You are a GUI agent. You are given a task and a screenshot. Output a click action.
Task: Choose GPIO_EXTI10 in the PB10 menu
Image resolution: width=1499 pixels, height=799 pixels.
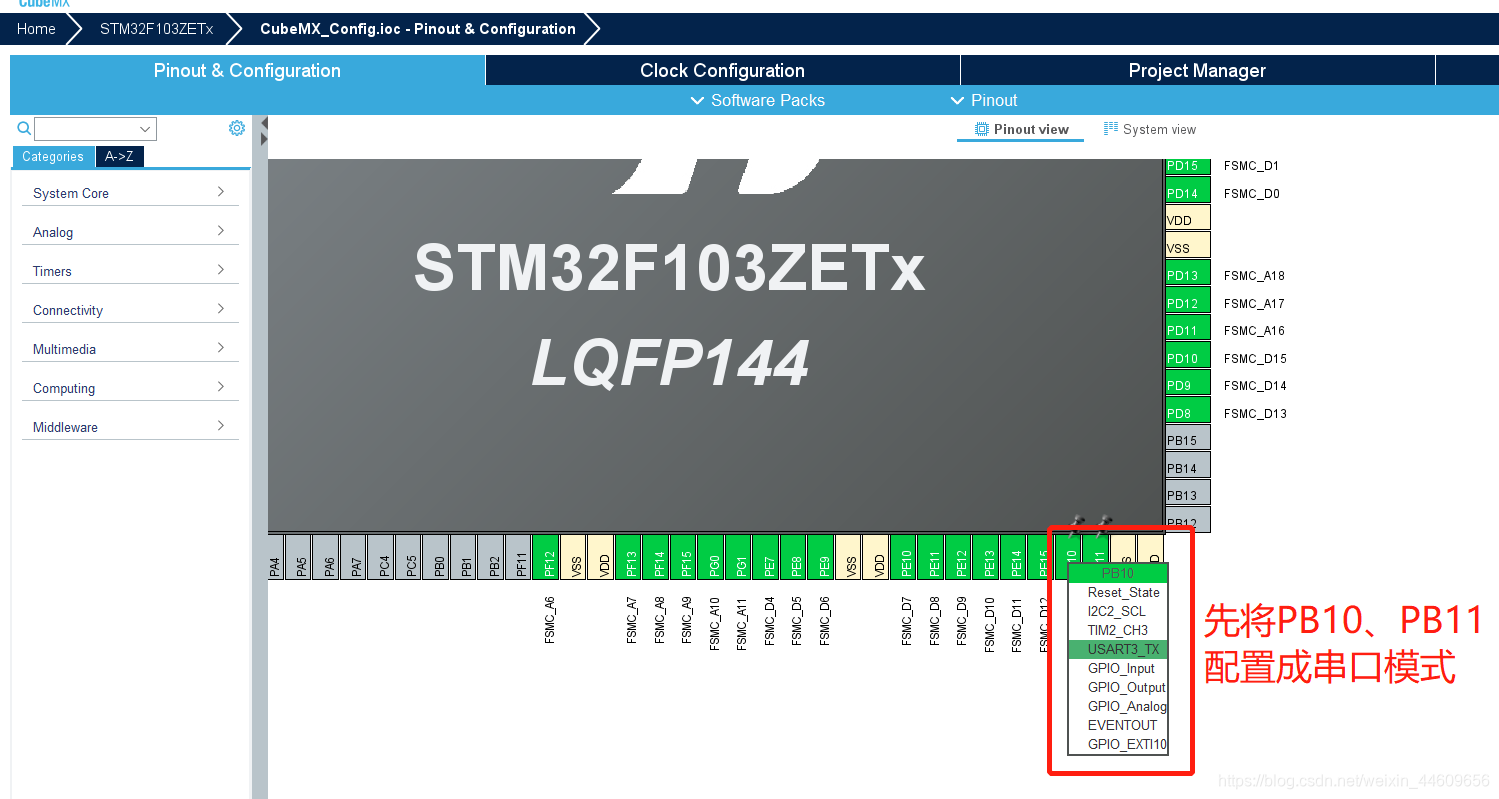click(1118, 744)
